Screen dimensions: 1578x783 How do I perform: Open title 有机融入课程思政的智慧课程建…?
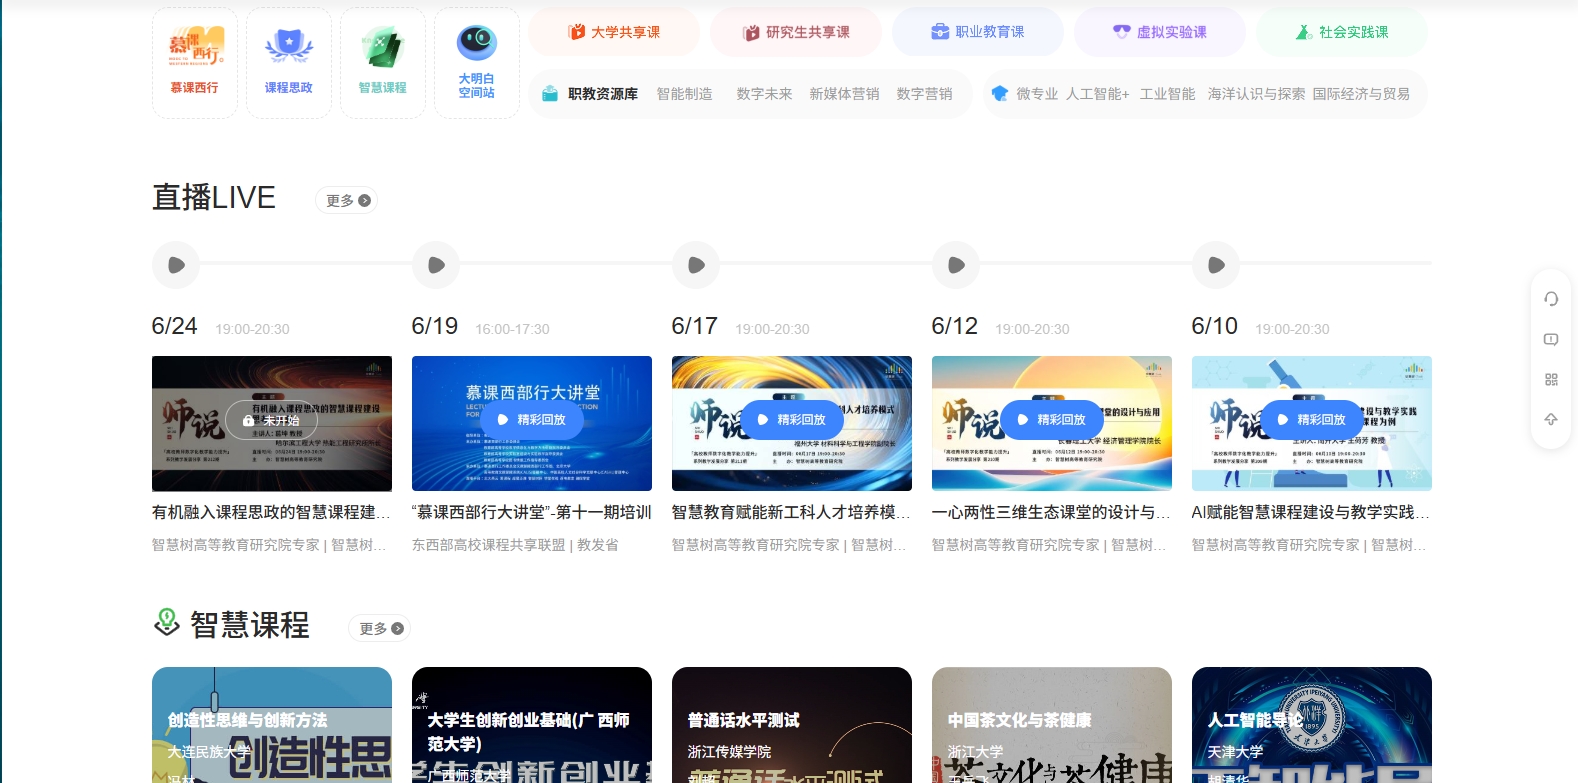271,512
